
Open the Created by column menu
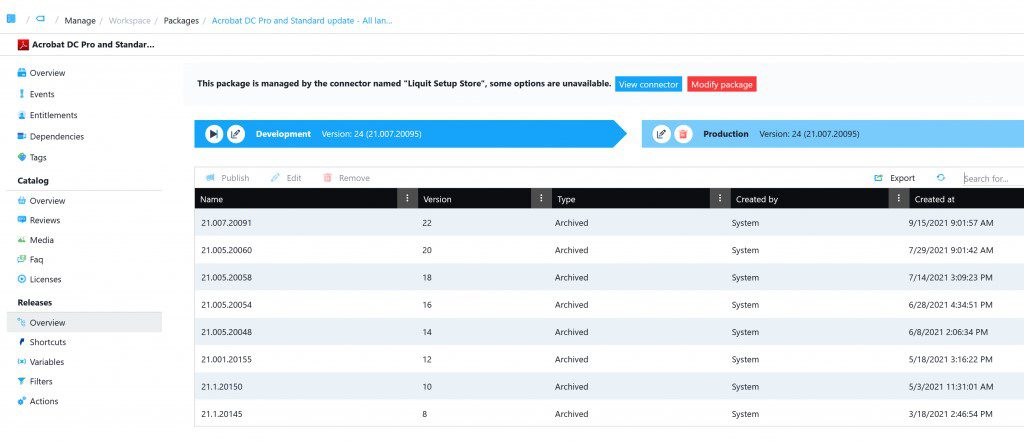coord(898,199)
